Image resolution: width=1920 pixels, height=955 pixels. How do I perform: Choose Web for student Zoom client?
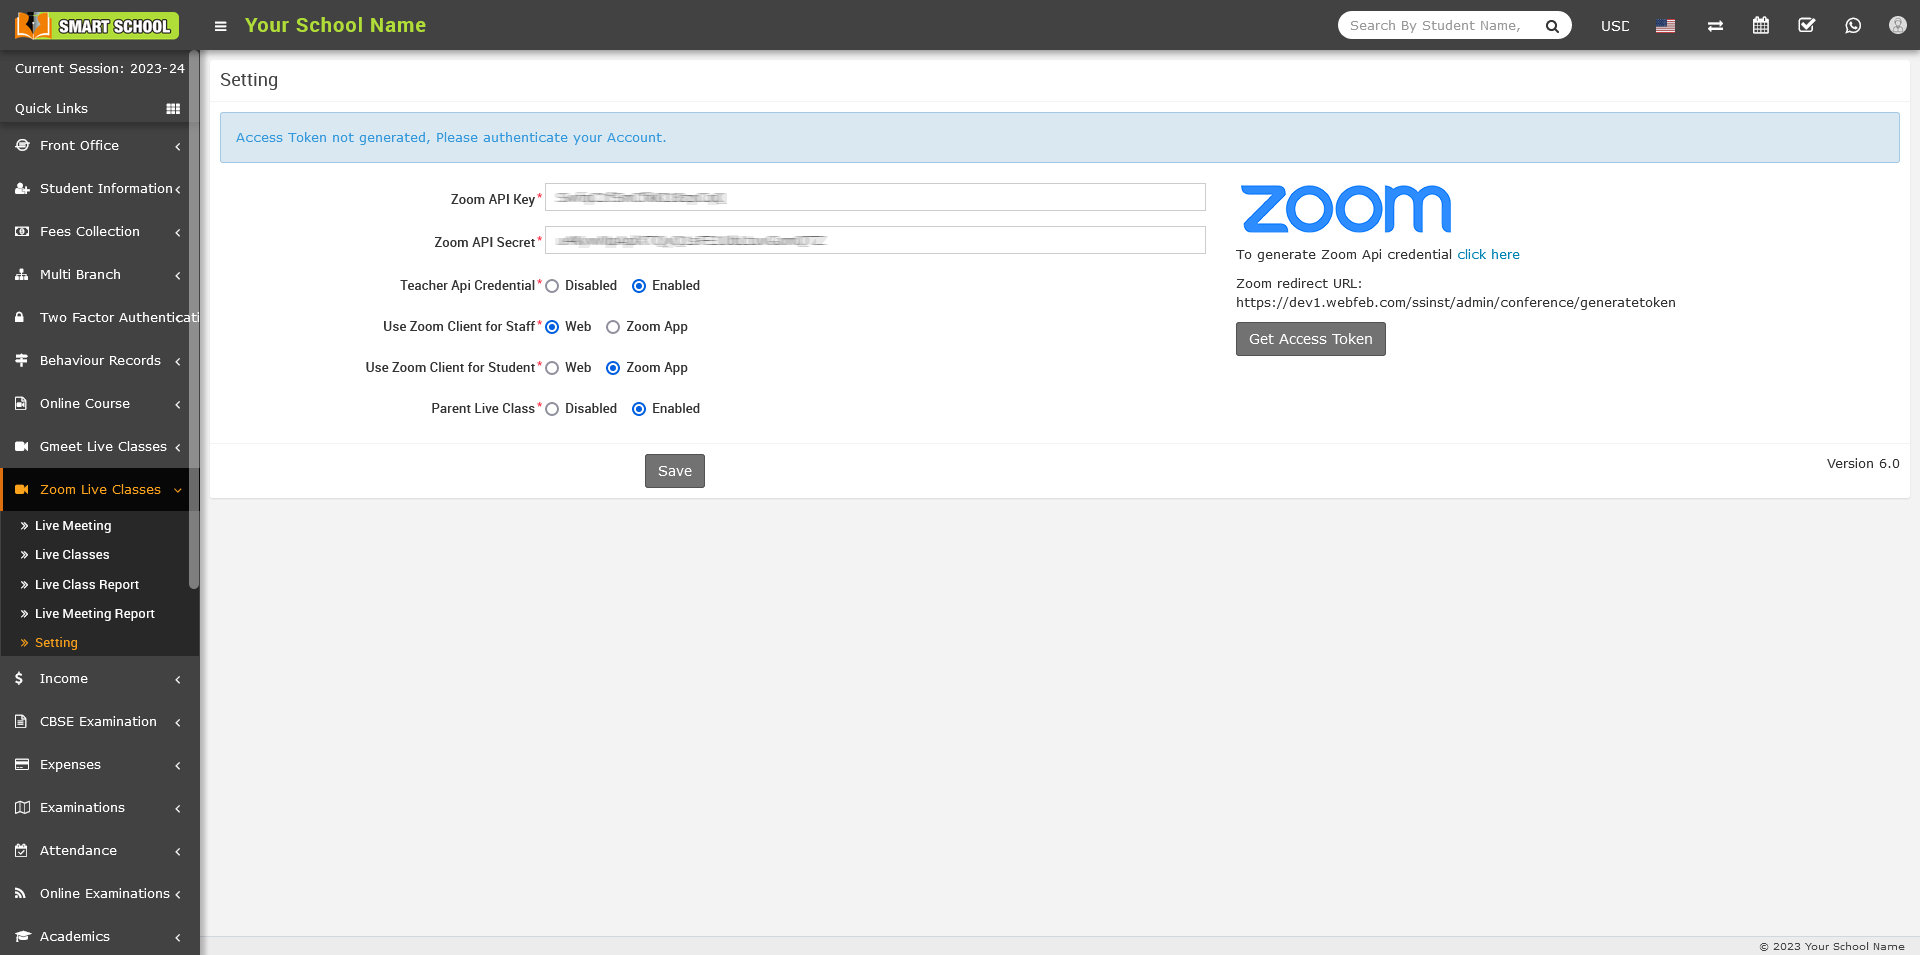point(552,368)
